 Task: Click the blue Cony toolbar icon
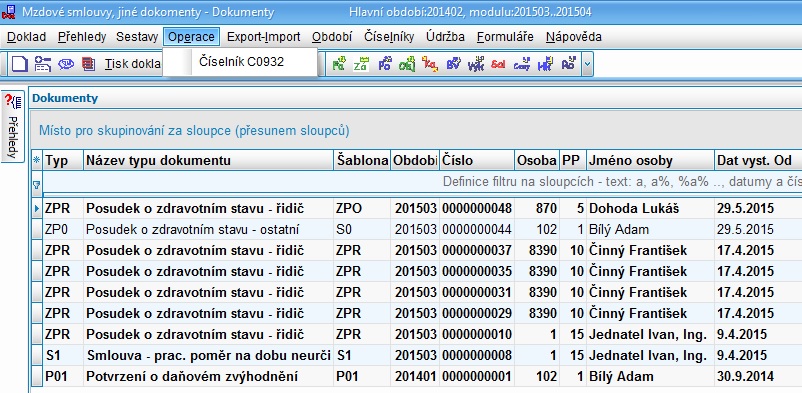point(522,64)
